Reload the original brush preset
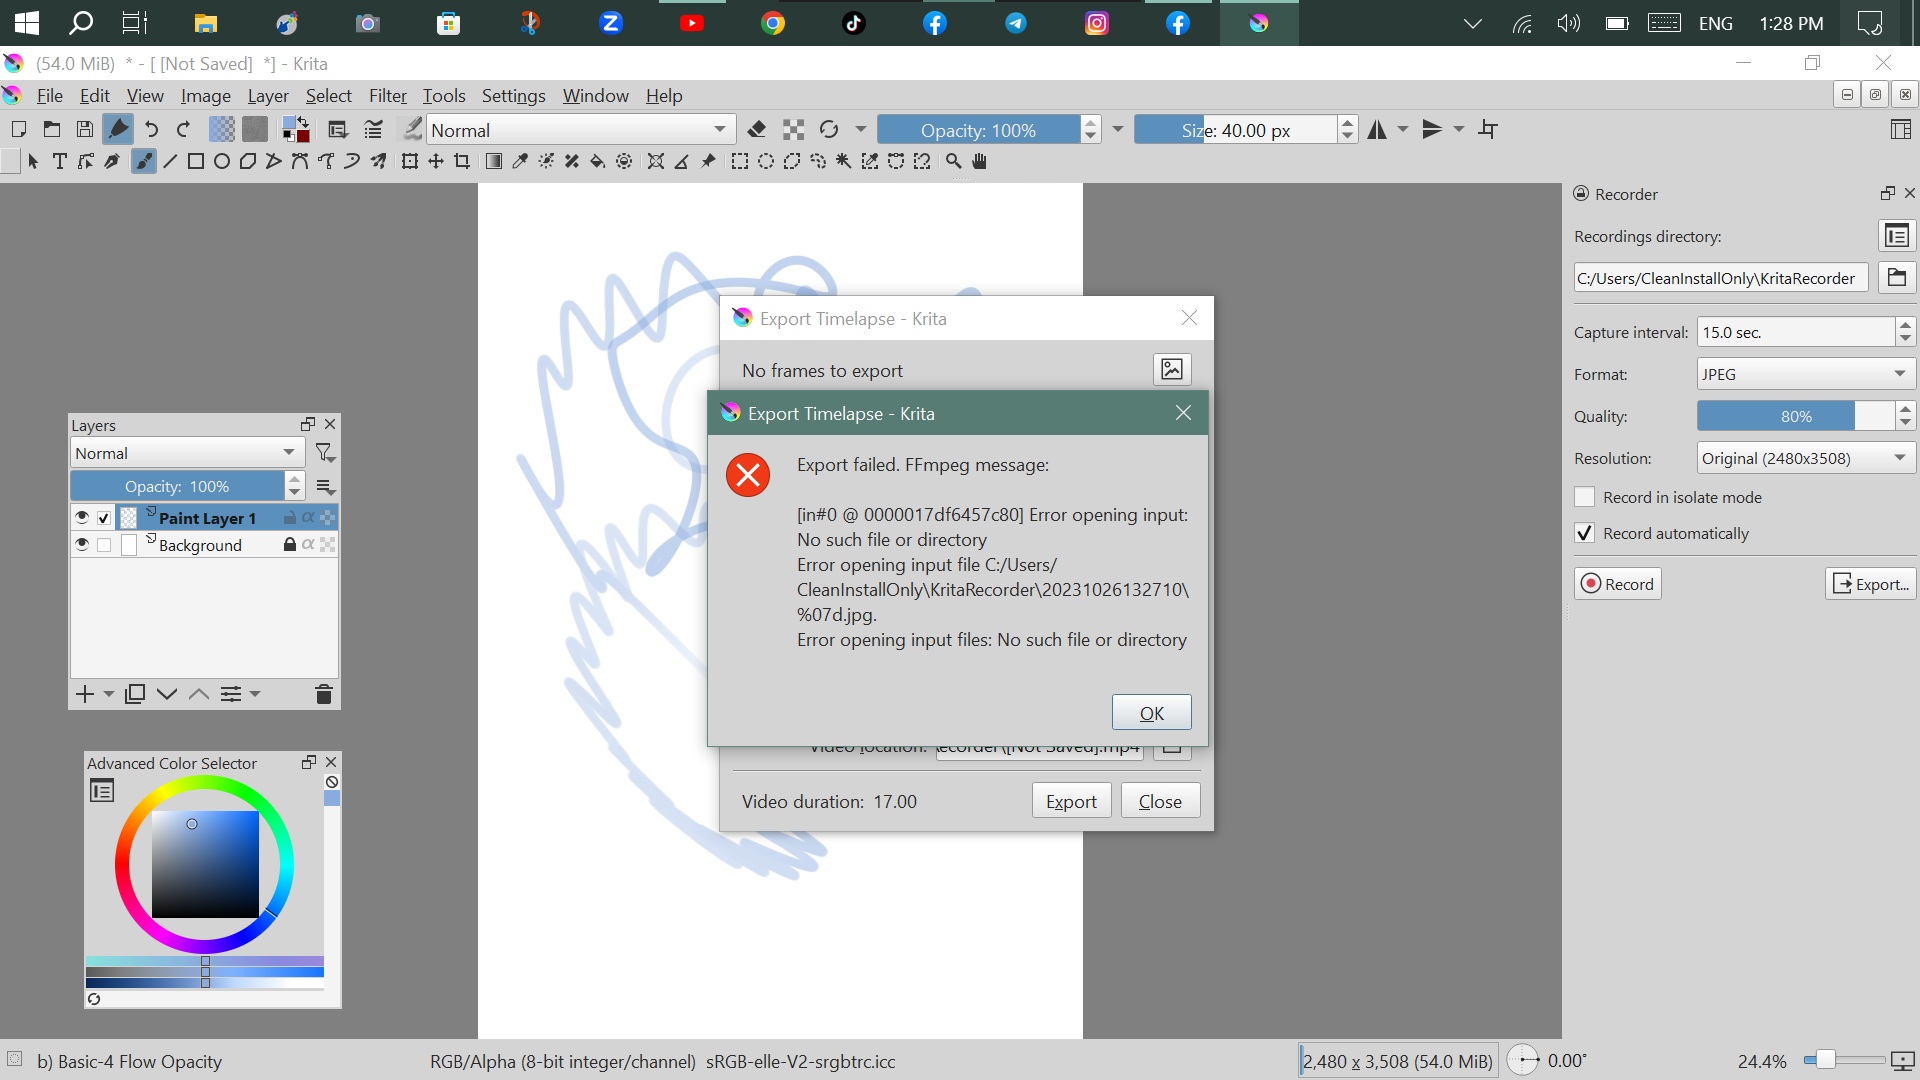This screenshot has height=1080, width=1920. [829, 129]
